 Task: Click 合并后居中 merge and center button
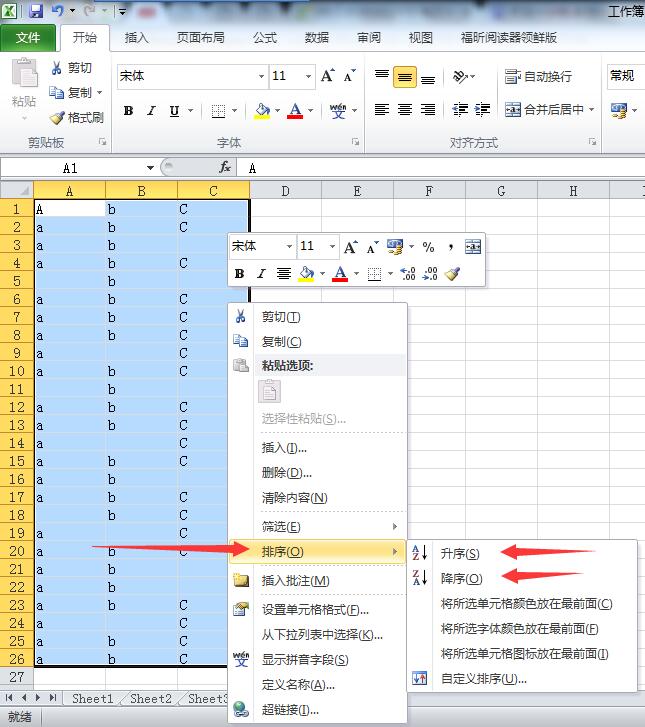click(544, 110)
